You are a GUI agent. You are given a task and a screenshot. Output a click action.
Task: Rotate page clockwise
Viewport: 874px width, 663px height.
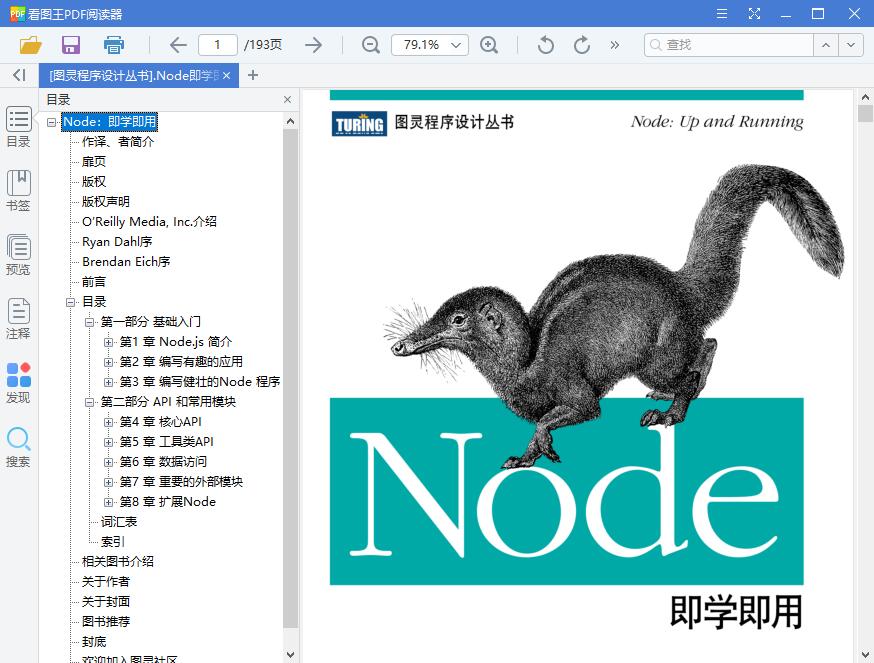click(582, 45)
